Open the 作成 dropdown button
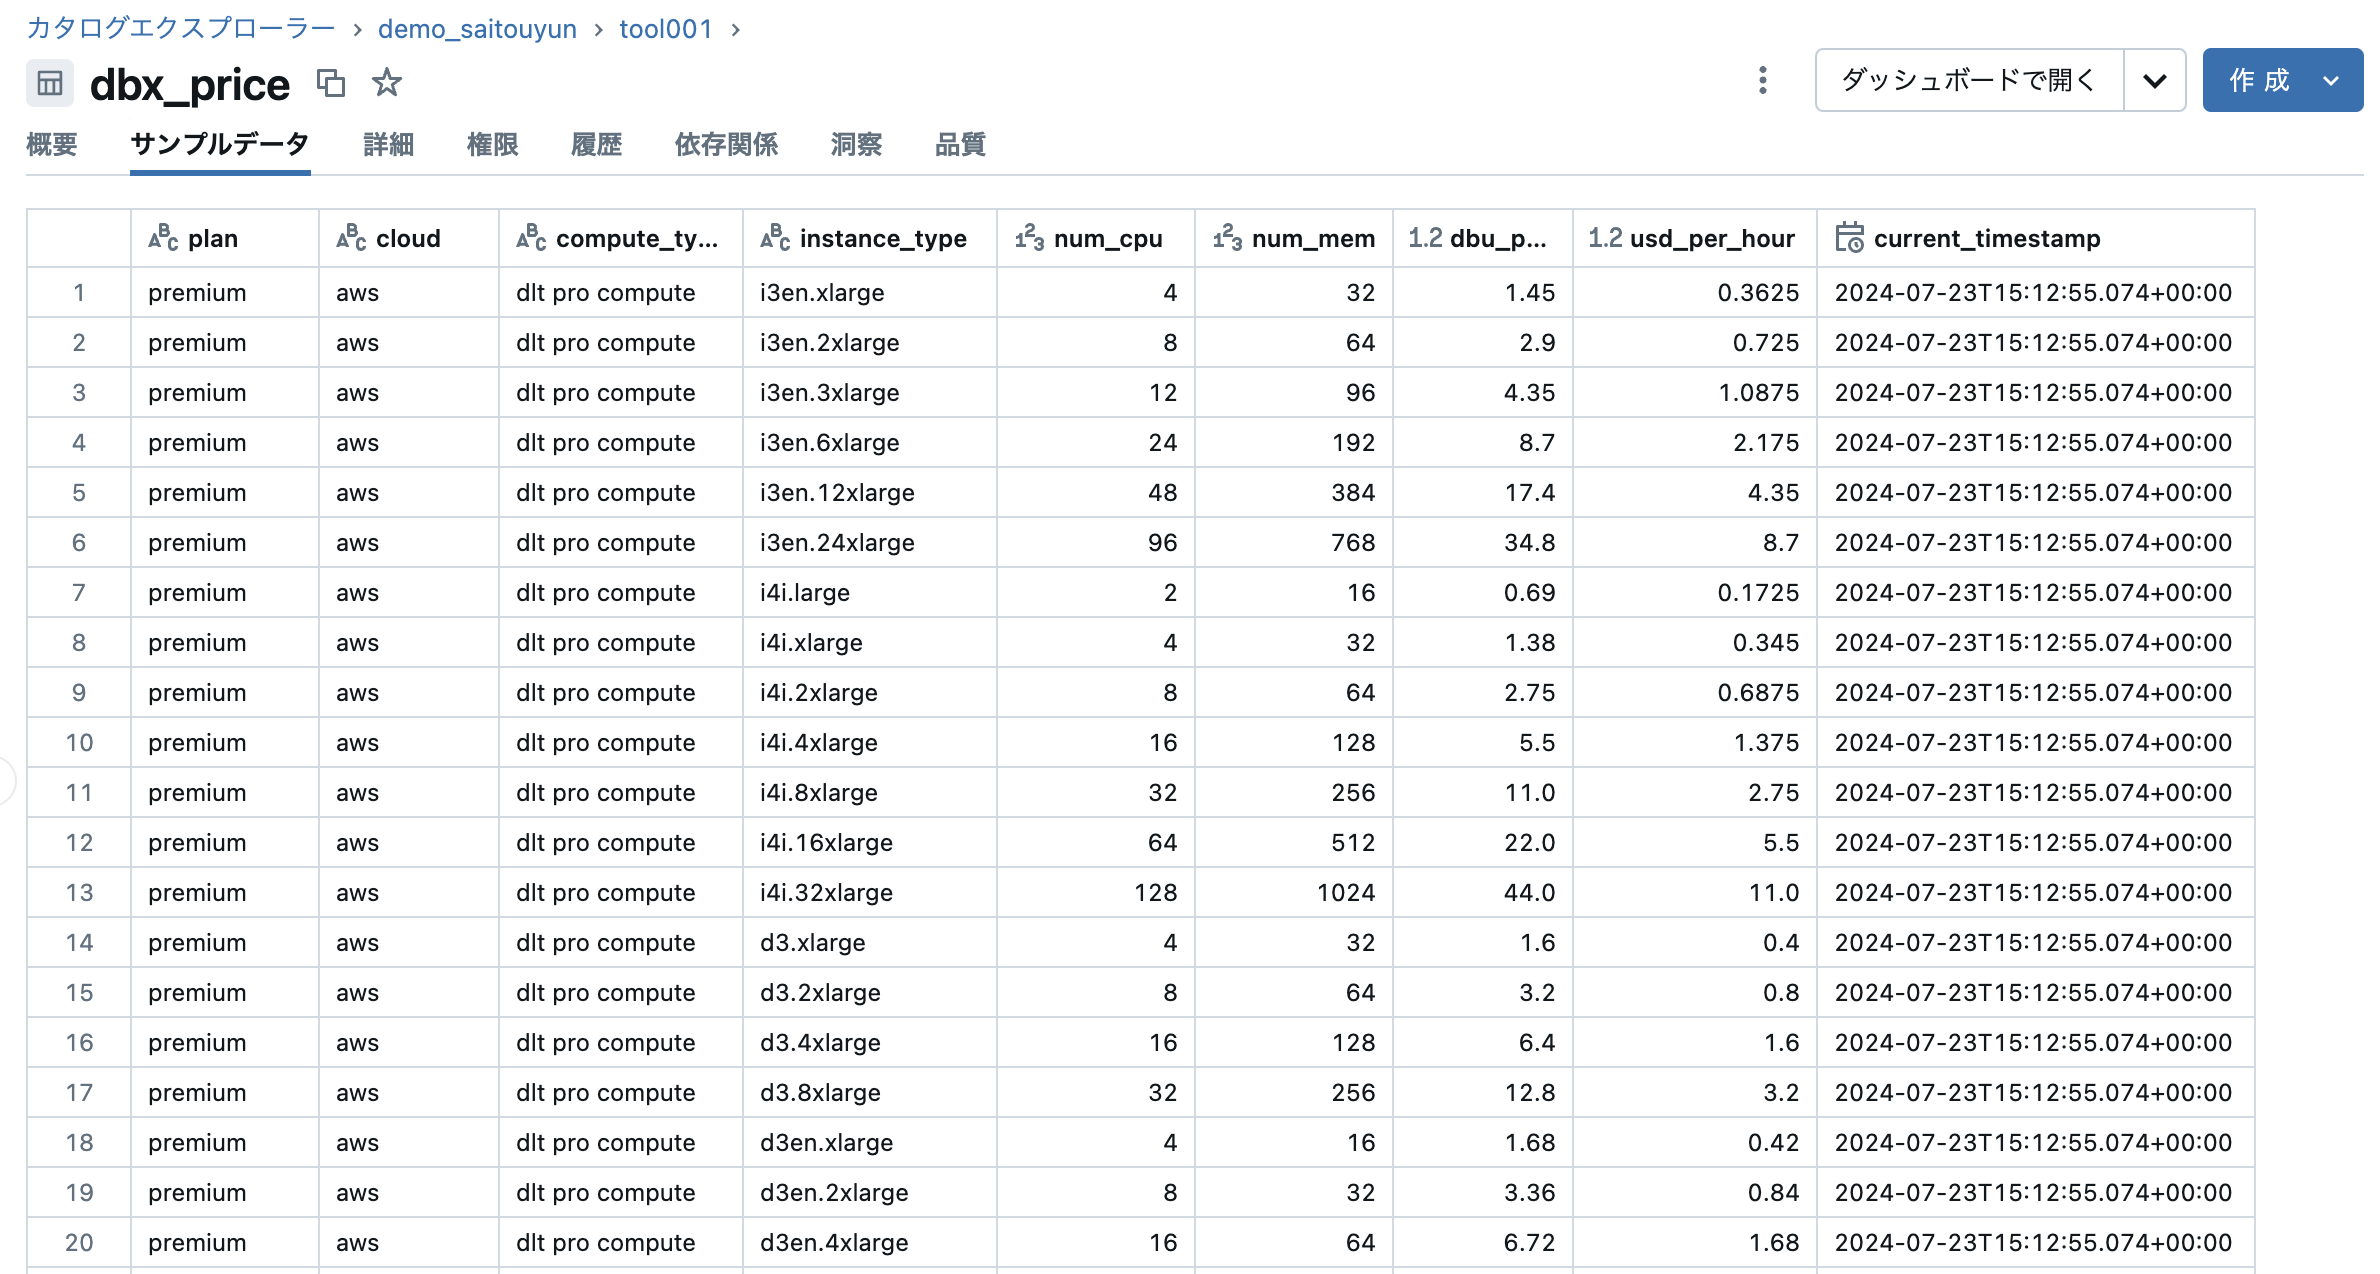This screenshot has width=2380, height=1274. pos(2282,80)
